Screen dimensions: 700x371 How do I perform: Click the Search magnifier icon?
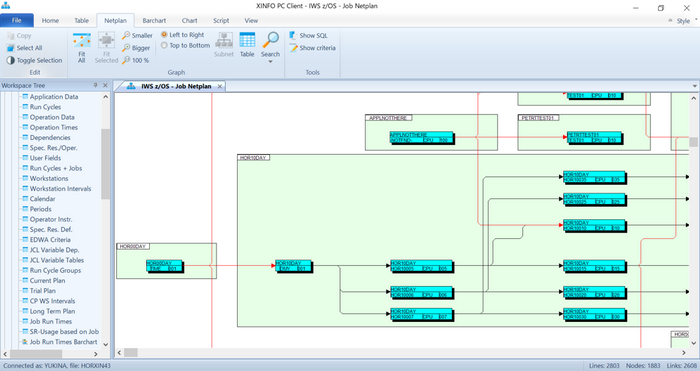271,41
